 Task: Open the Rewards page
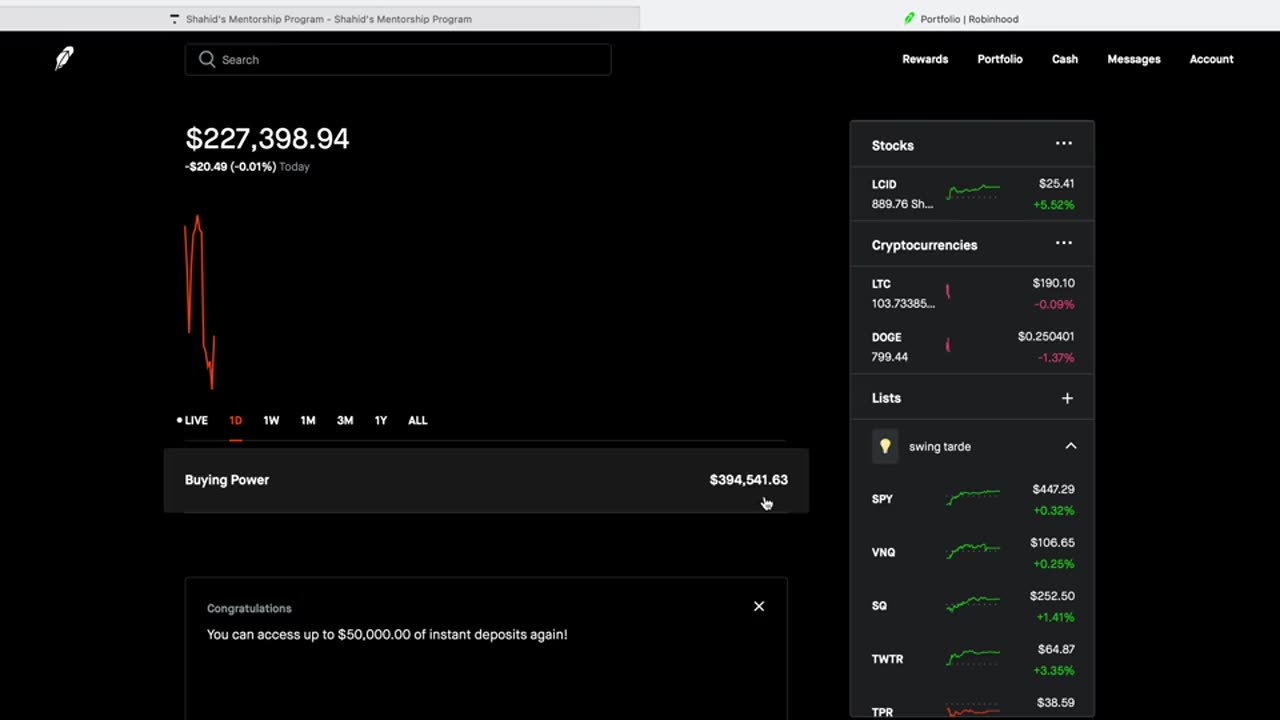coord(925,59)
